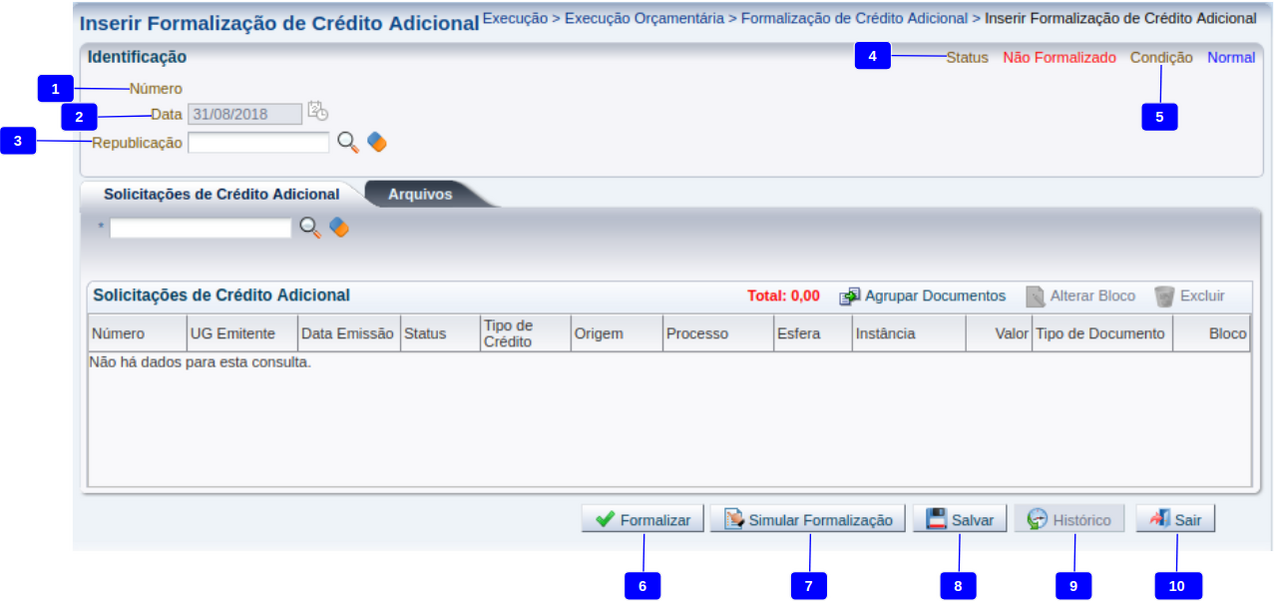The image size is (1275, 603).
Task: Click the Excluir trash icon
Action: (x=1164, y=297)
